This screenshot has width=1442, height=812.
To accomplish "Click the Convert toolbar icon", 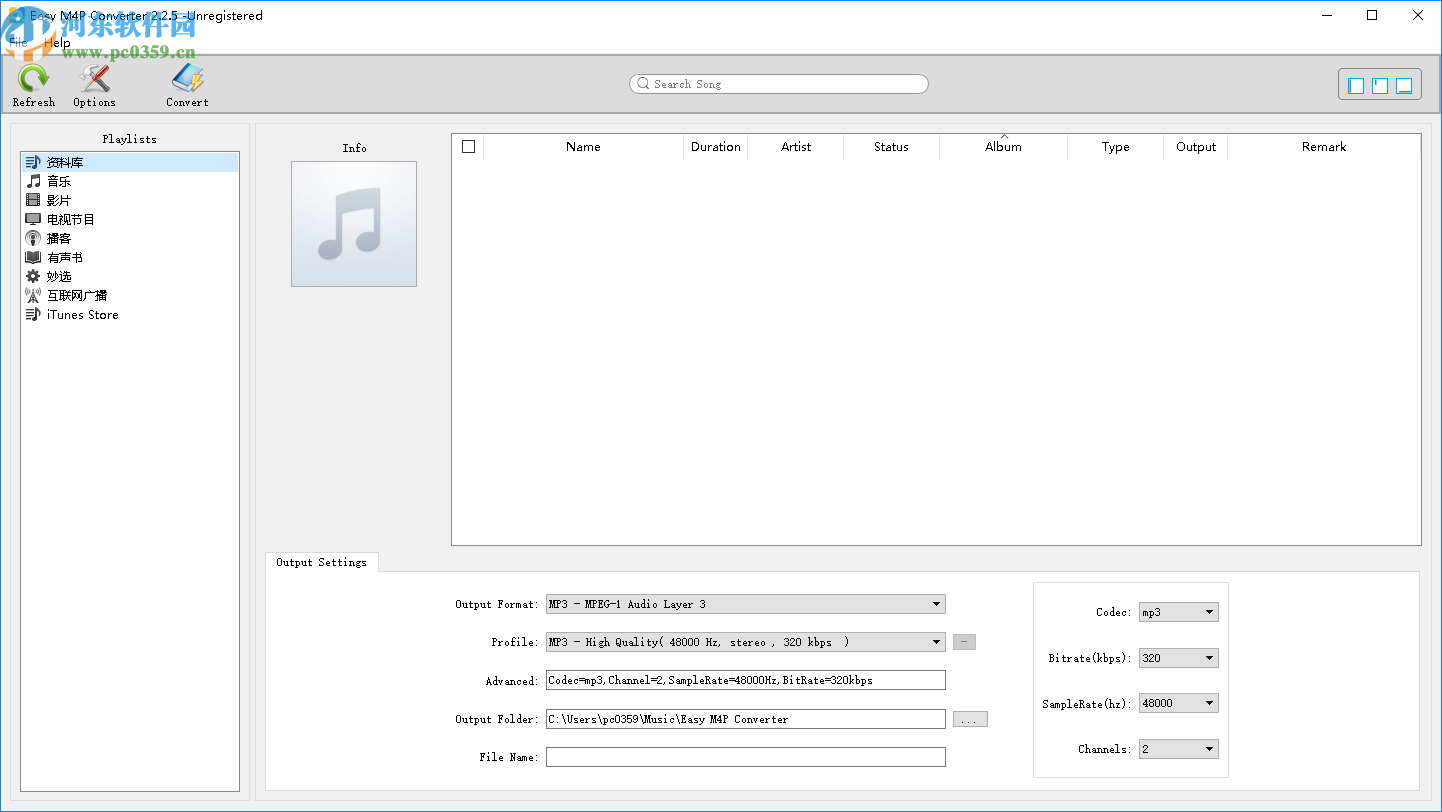I will [x=186, y=84].
